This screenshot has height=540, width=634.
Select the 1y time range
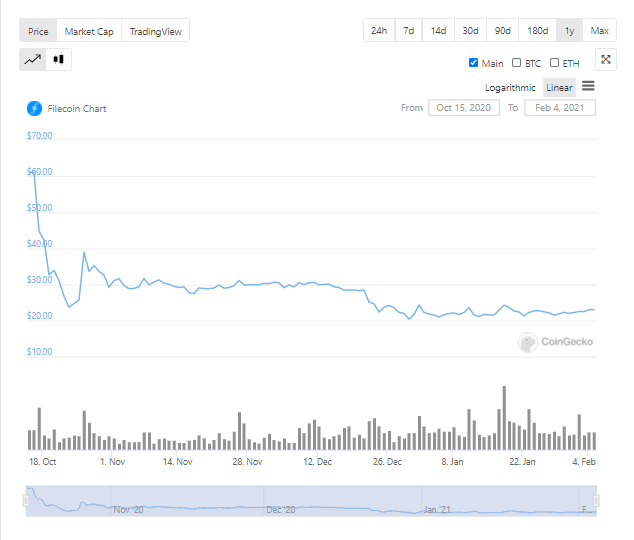tap(569, 30)
